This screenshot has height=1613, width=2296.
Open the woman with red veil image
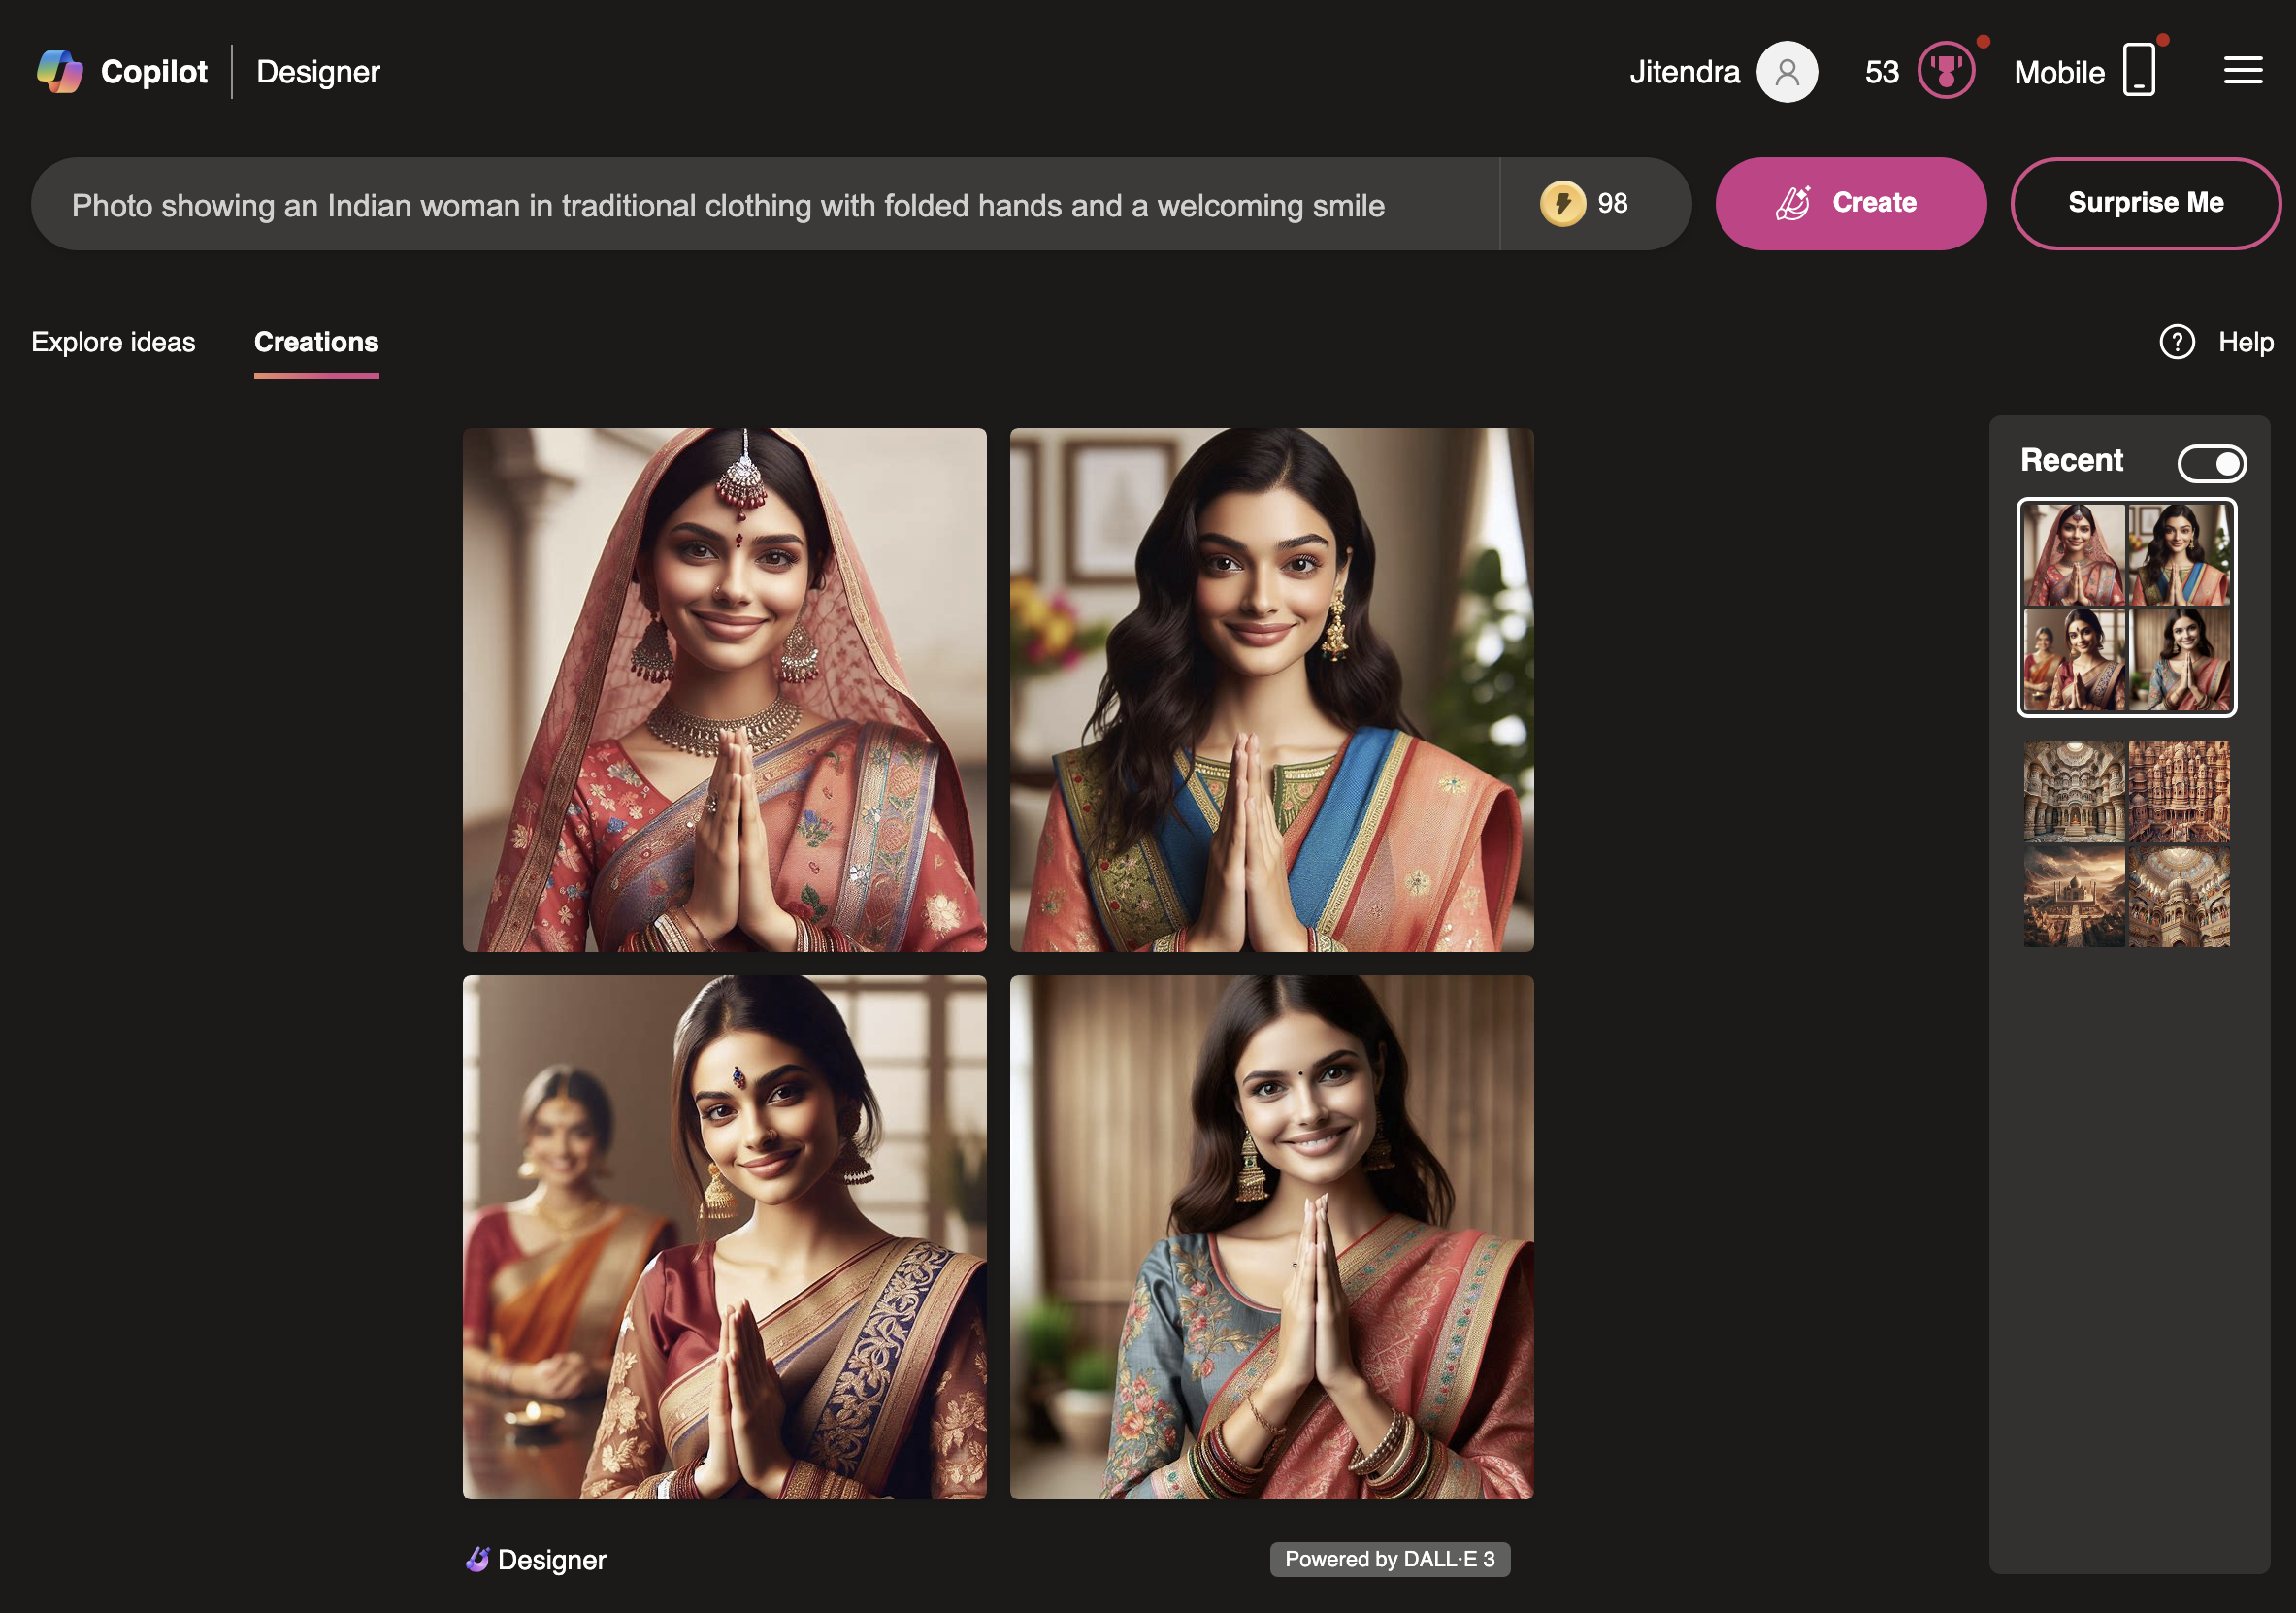[724, 690]
